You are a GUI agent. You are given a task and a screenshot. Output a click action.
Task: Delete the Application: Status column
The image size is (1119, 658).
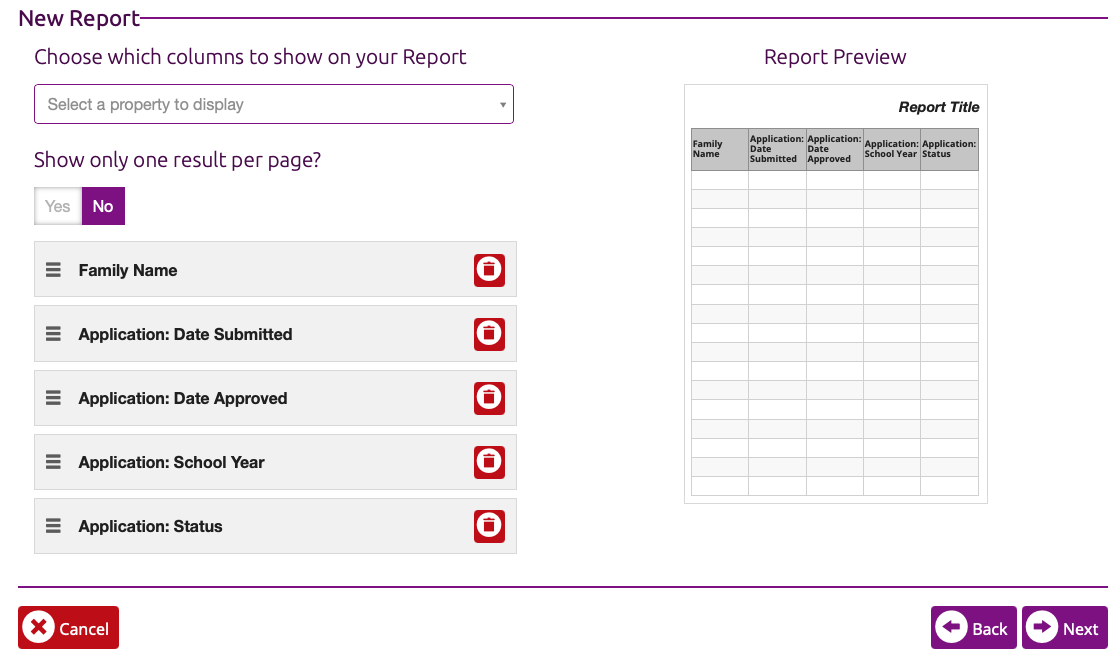pos(489,526)
